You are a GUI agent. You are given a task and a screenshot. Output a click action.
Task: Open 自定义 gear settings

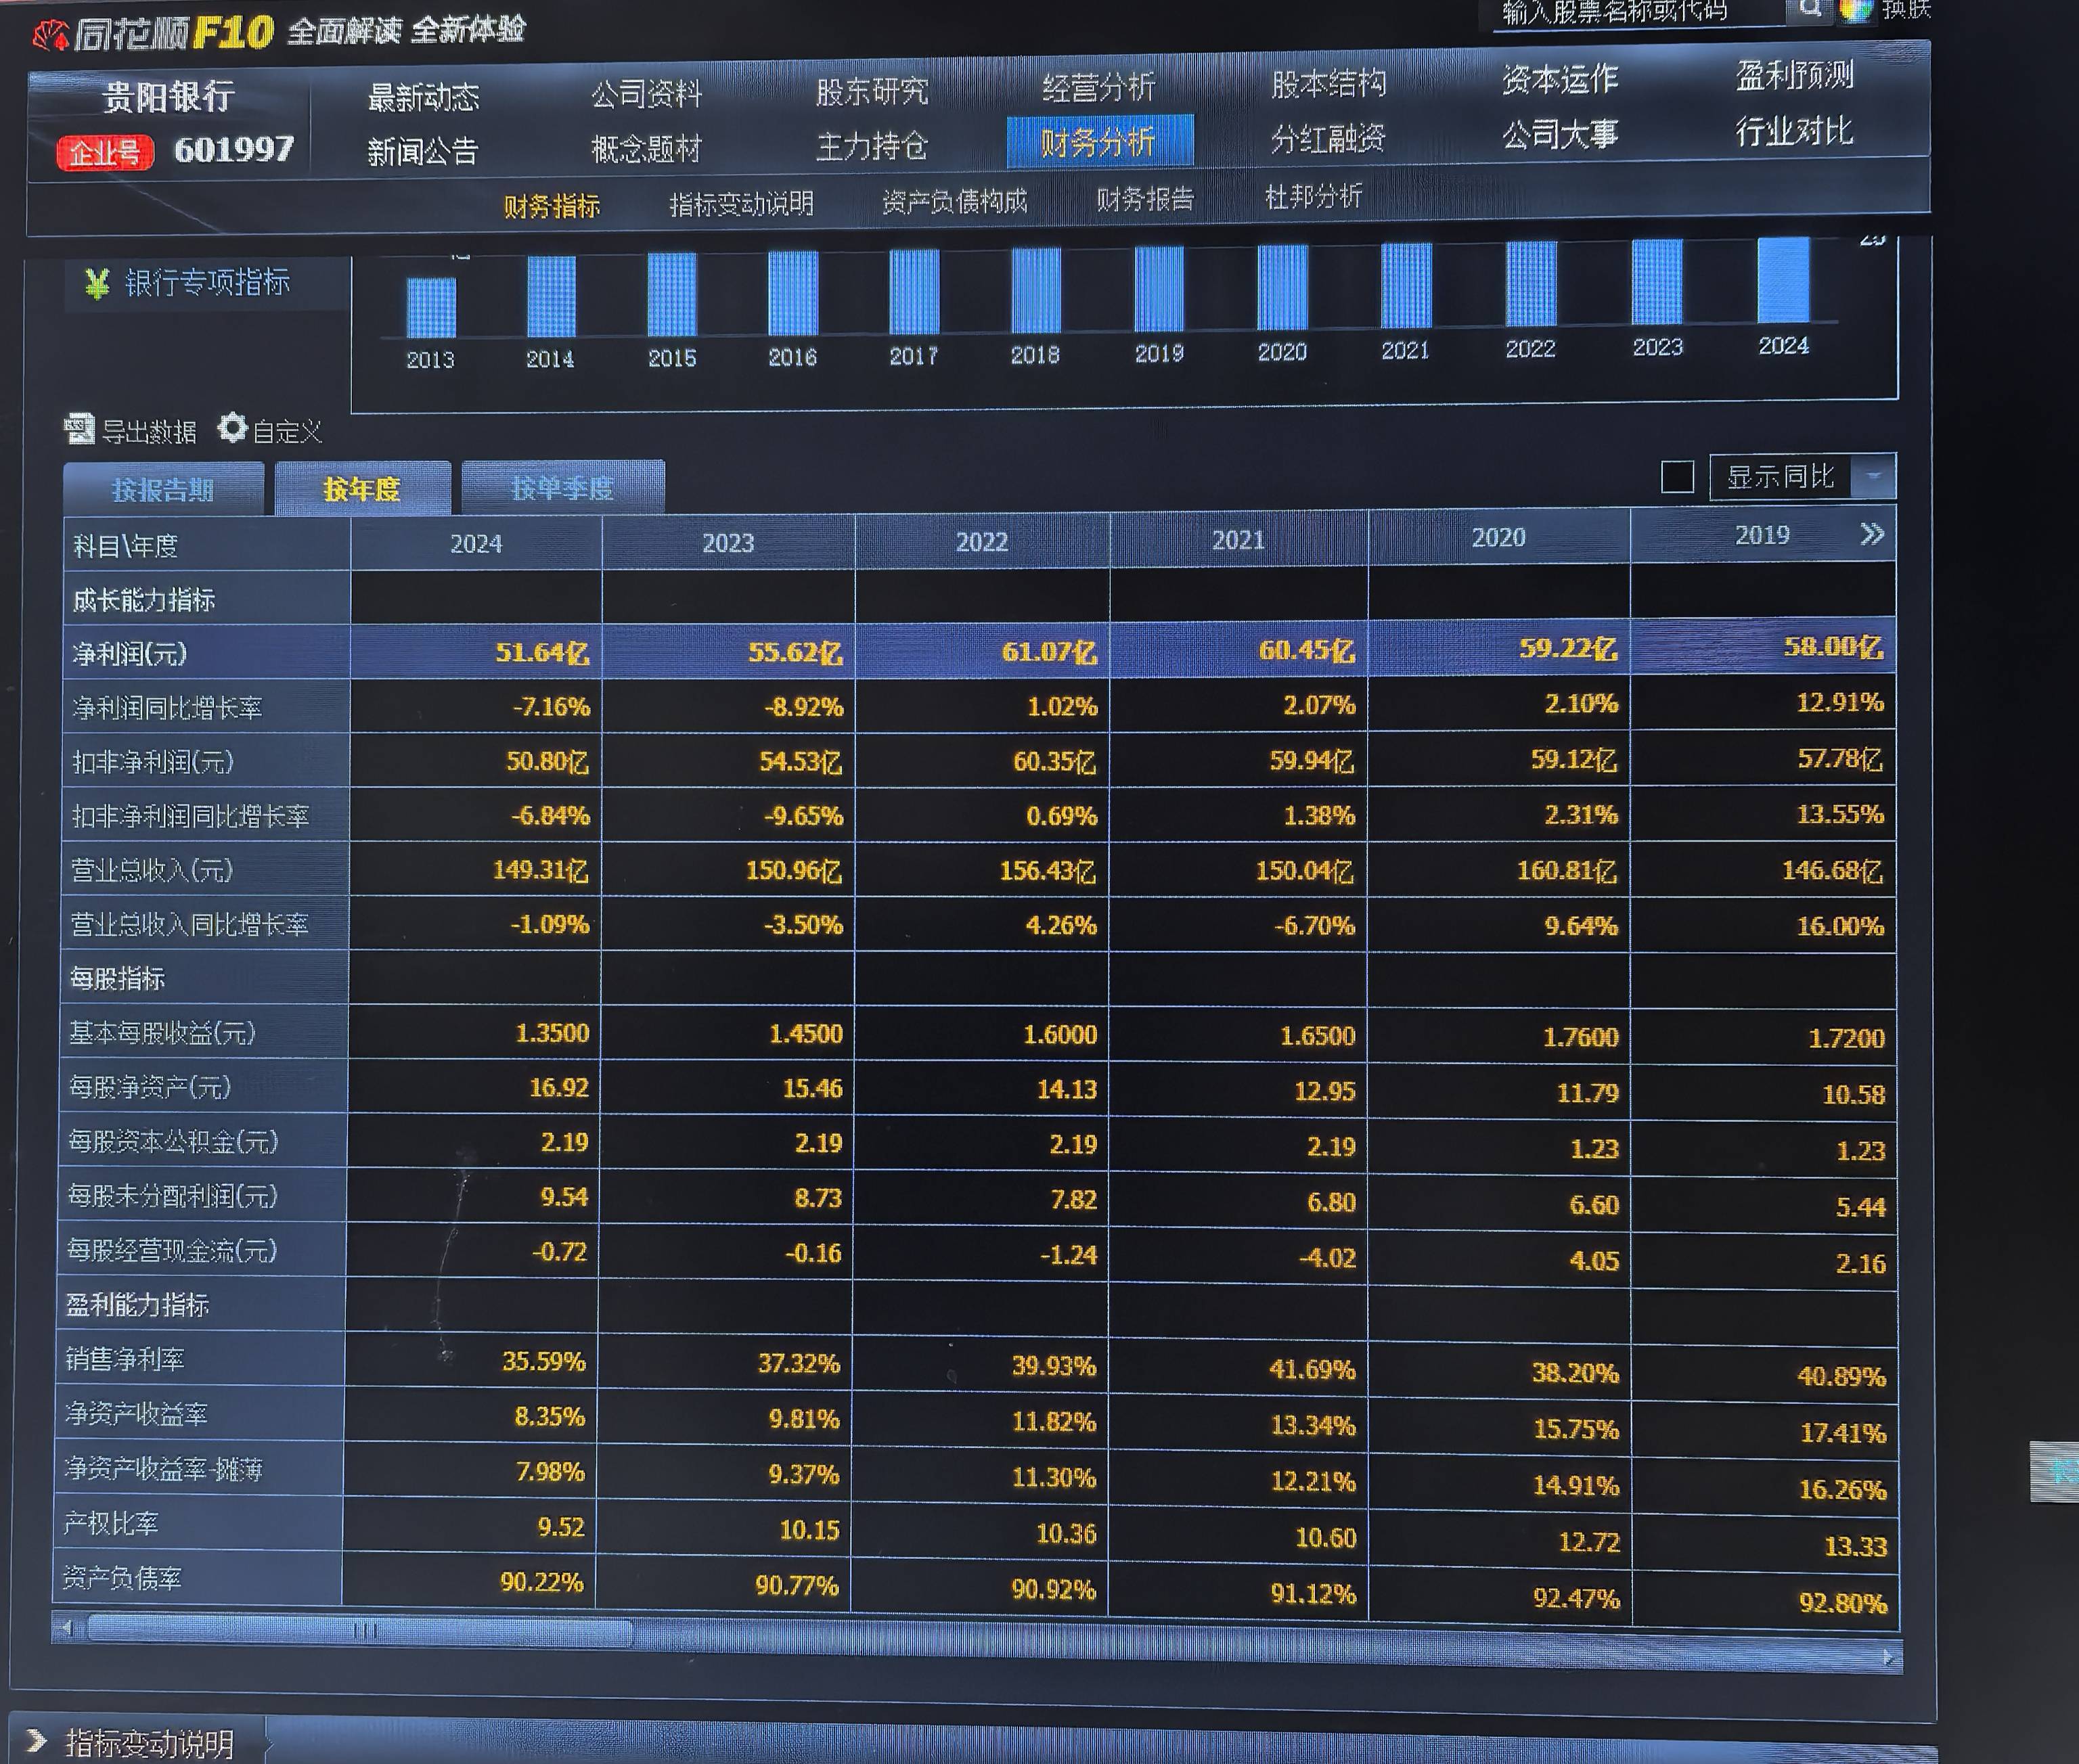pyautogui.click(x=232, y=428)
